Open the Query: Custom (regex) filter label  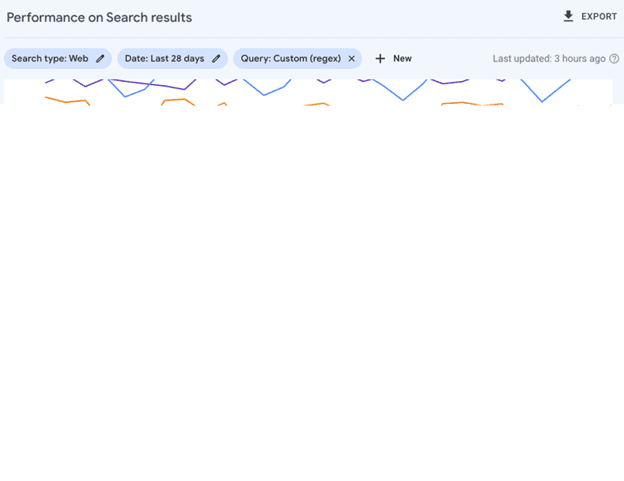[291, 58]
